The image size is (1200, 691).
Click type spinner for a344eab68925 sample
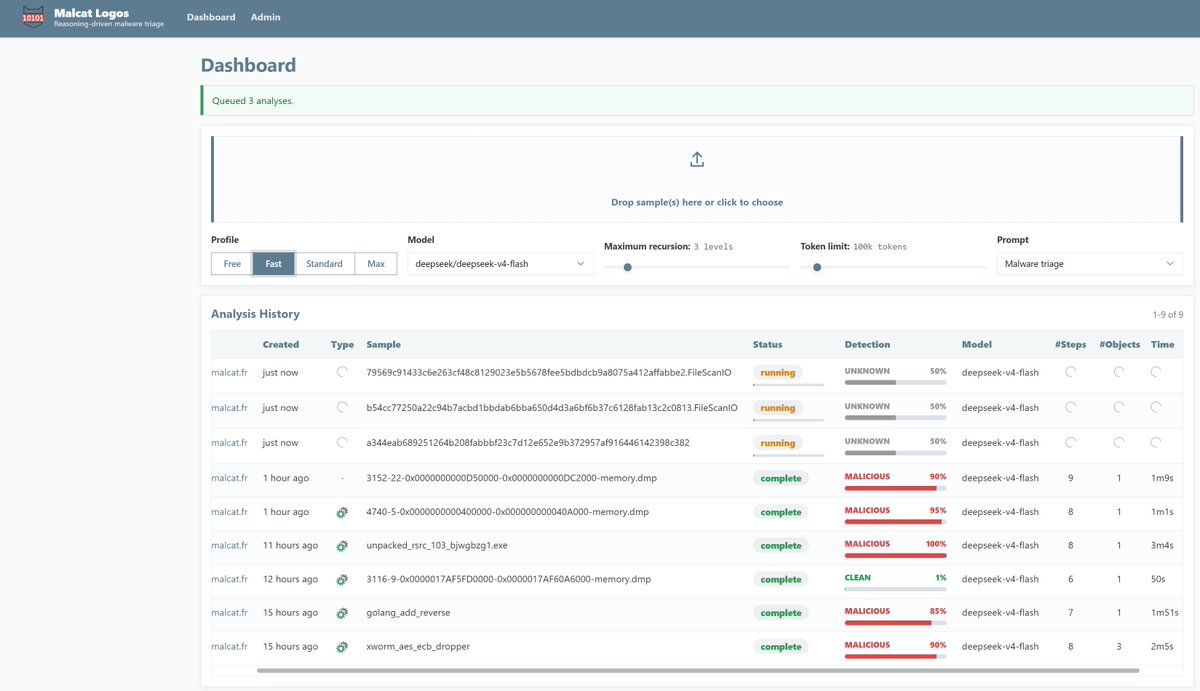pos(342,442)
